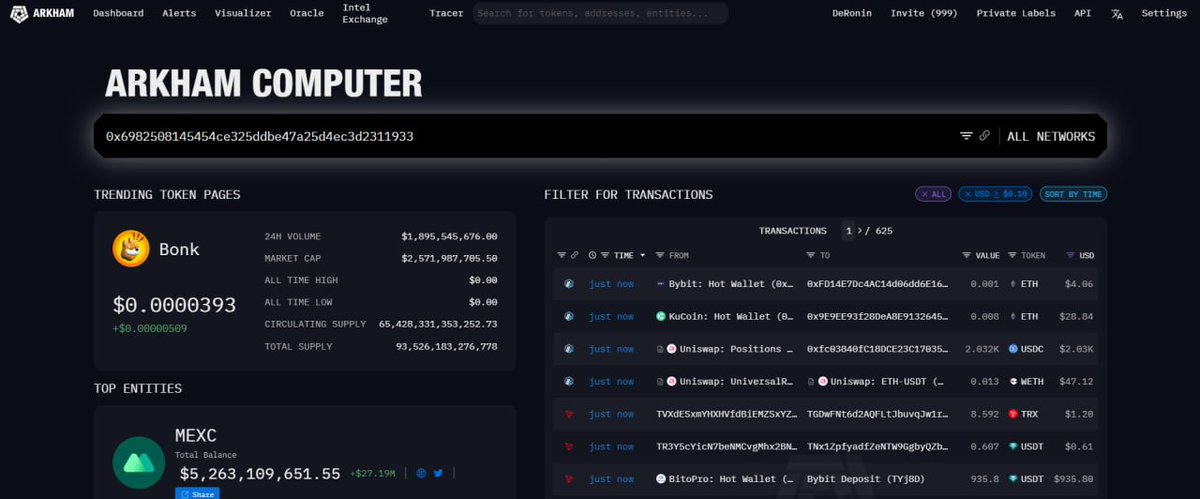1200x499 pixels.
Task: Open the ALL NETWORKS selector
Action: click(1051, 136)
